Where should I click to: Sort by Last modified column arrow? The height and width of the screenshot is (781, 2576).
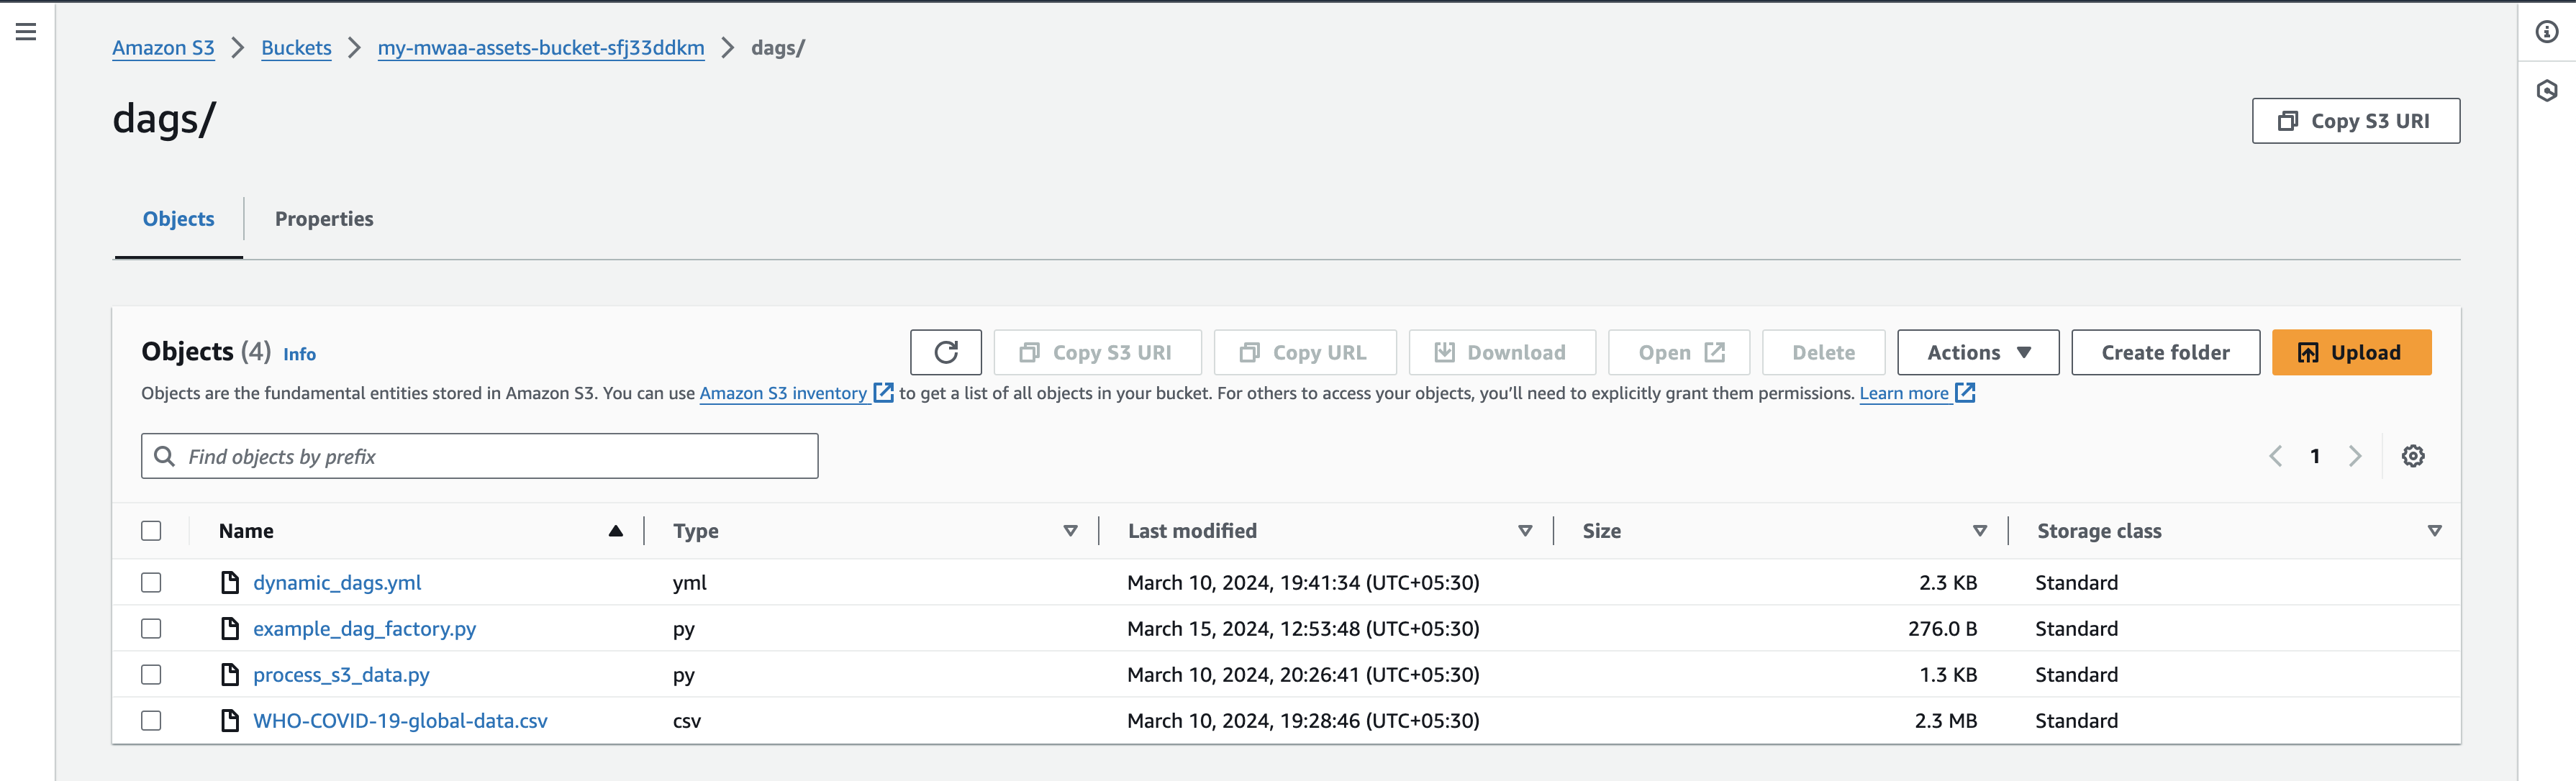1524,531
